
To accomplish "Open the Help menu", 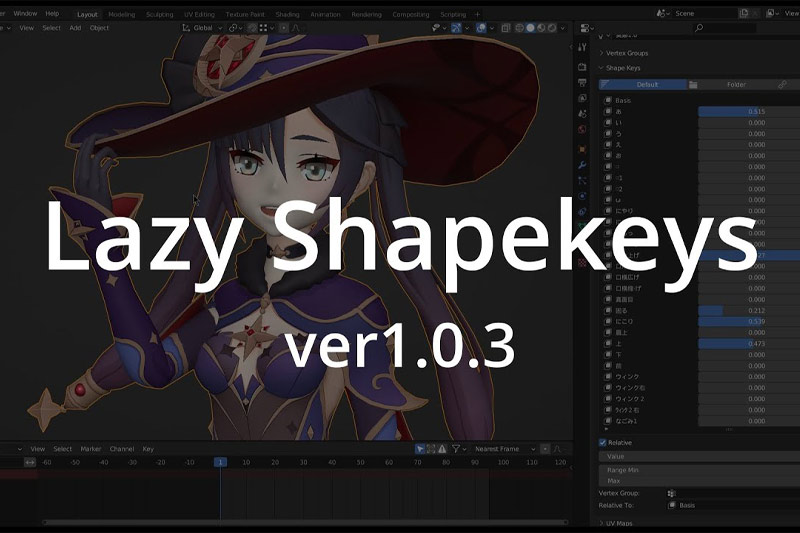I will tap(52, 13).
